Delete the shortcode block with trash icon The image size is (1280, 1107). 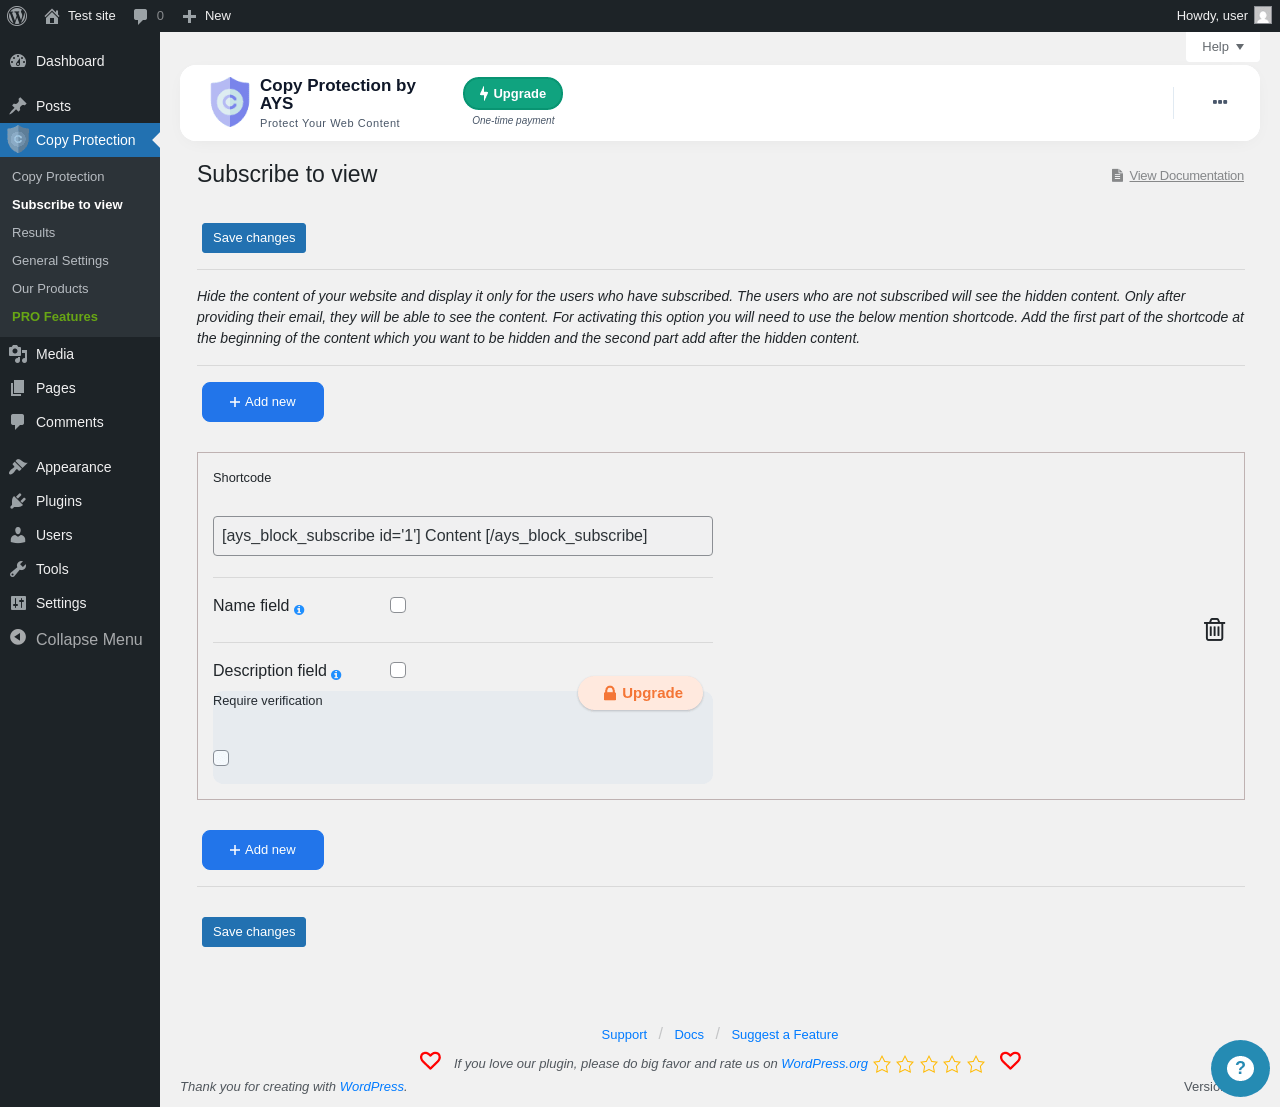(1214, 629)
